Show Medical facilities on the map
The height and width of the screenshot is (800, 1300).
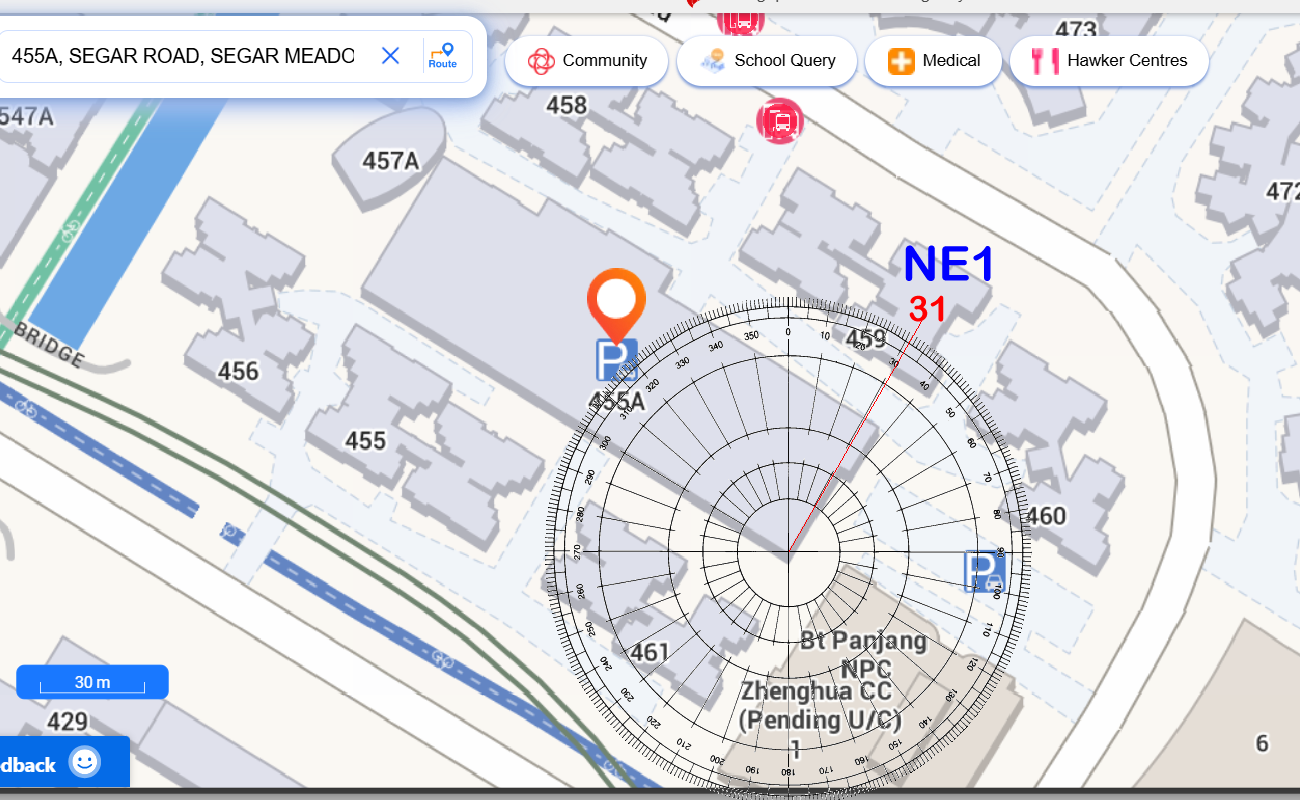coord(933,61)
